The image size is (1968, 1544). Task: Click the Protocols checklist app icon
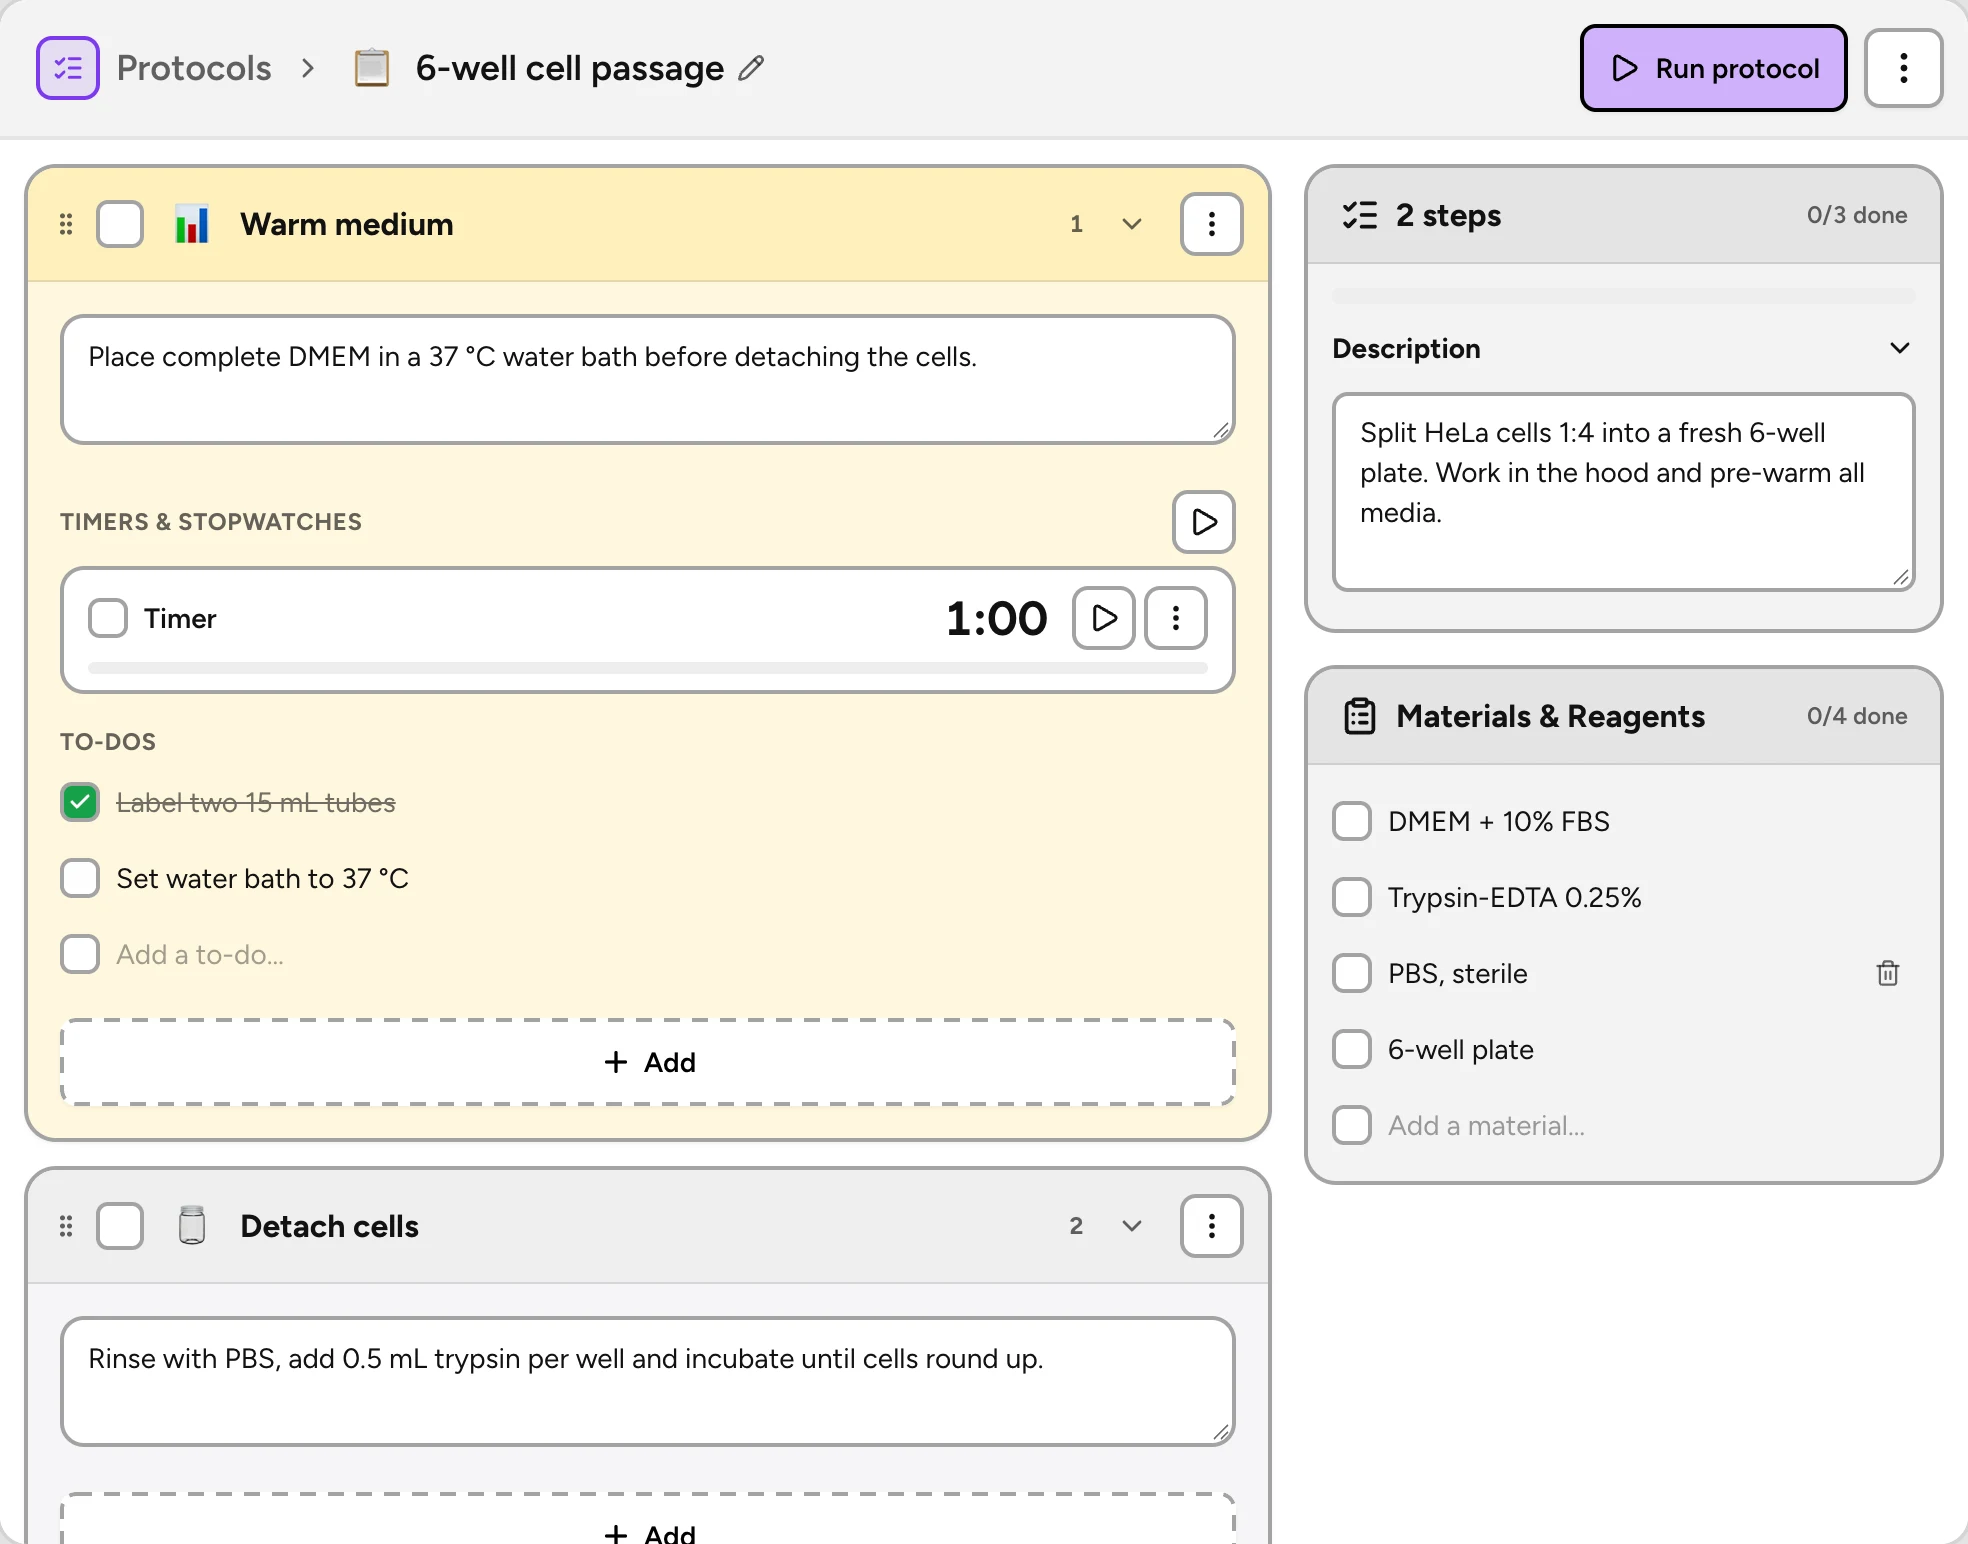(x=68, y=68)
